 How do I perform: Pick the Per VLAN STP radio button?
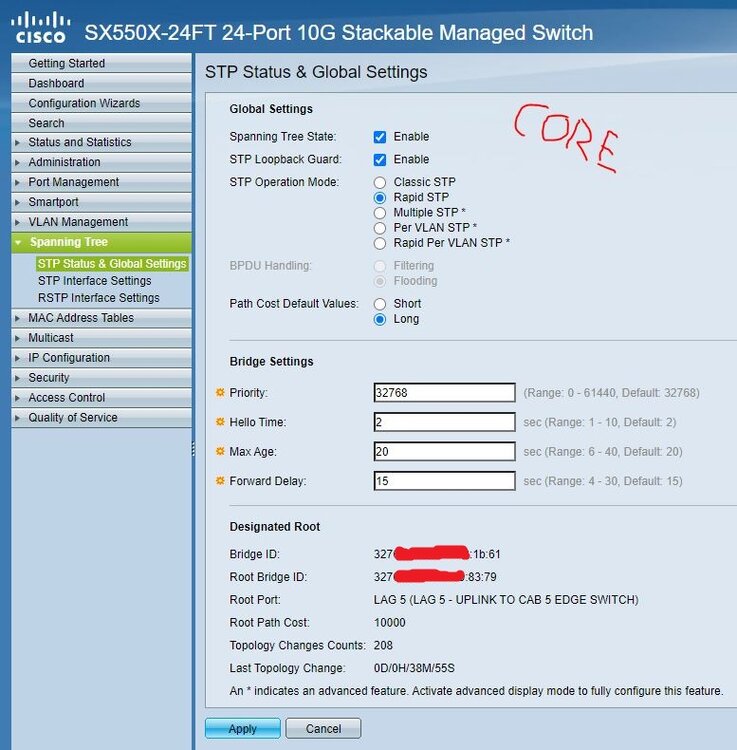tap(380, 228)
